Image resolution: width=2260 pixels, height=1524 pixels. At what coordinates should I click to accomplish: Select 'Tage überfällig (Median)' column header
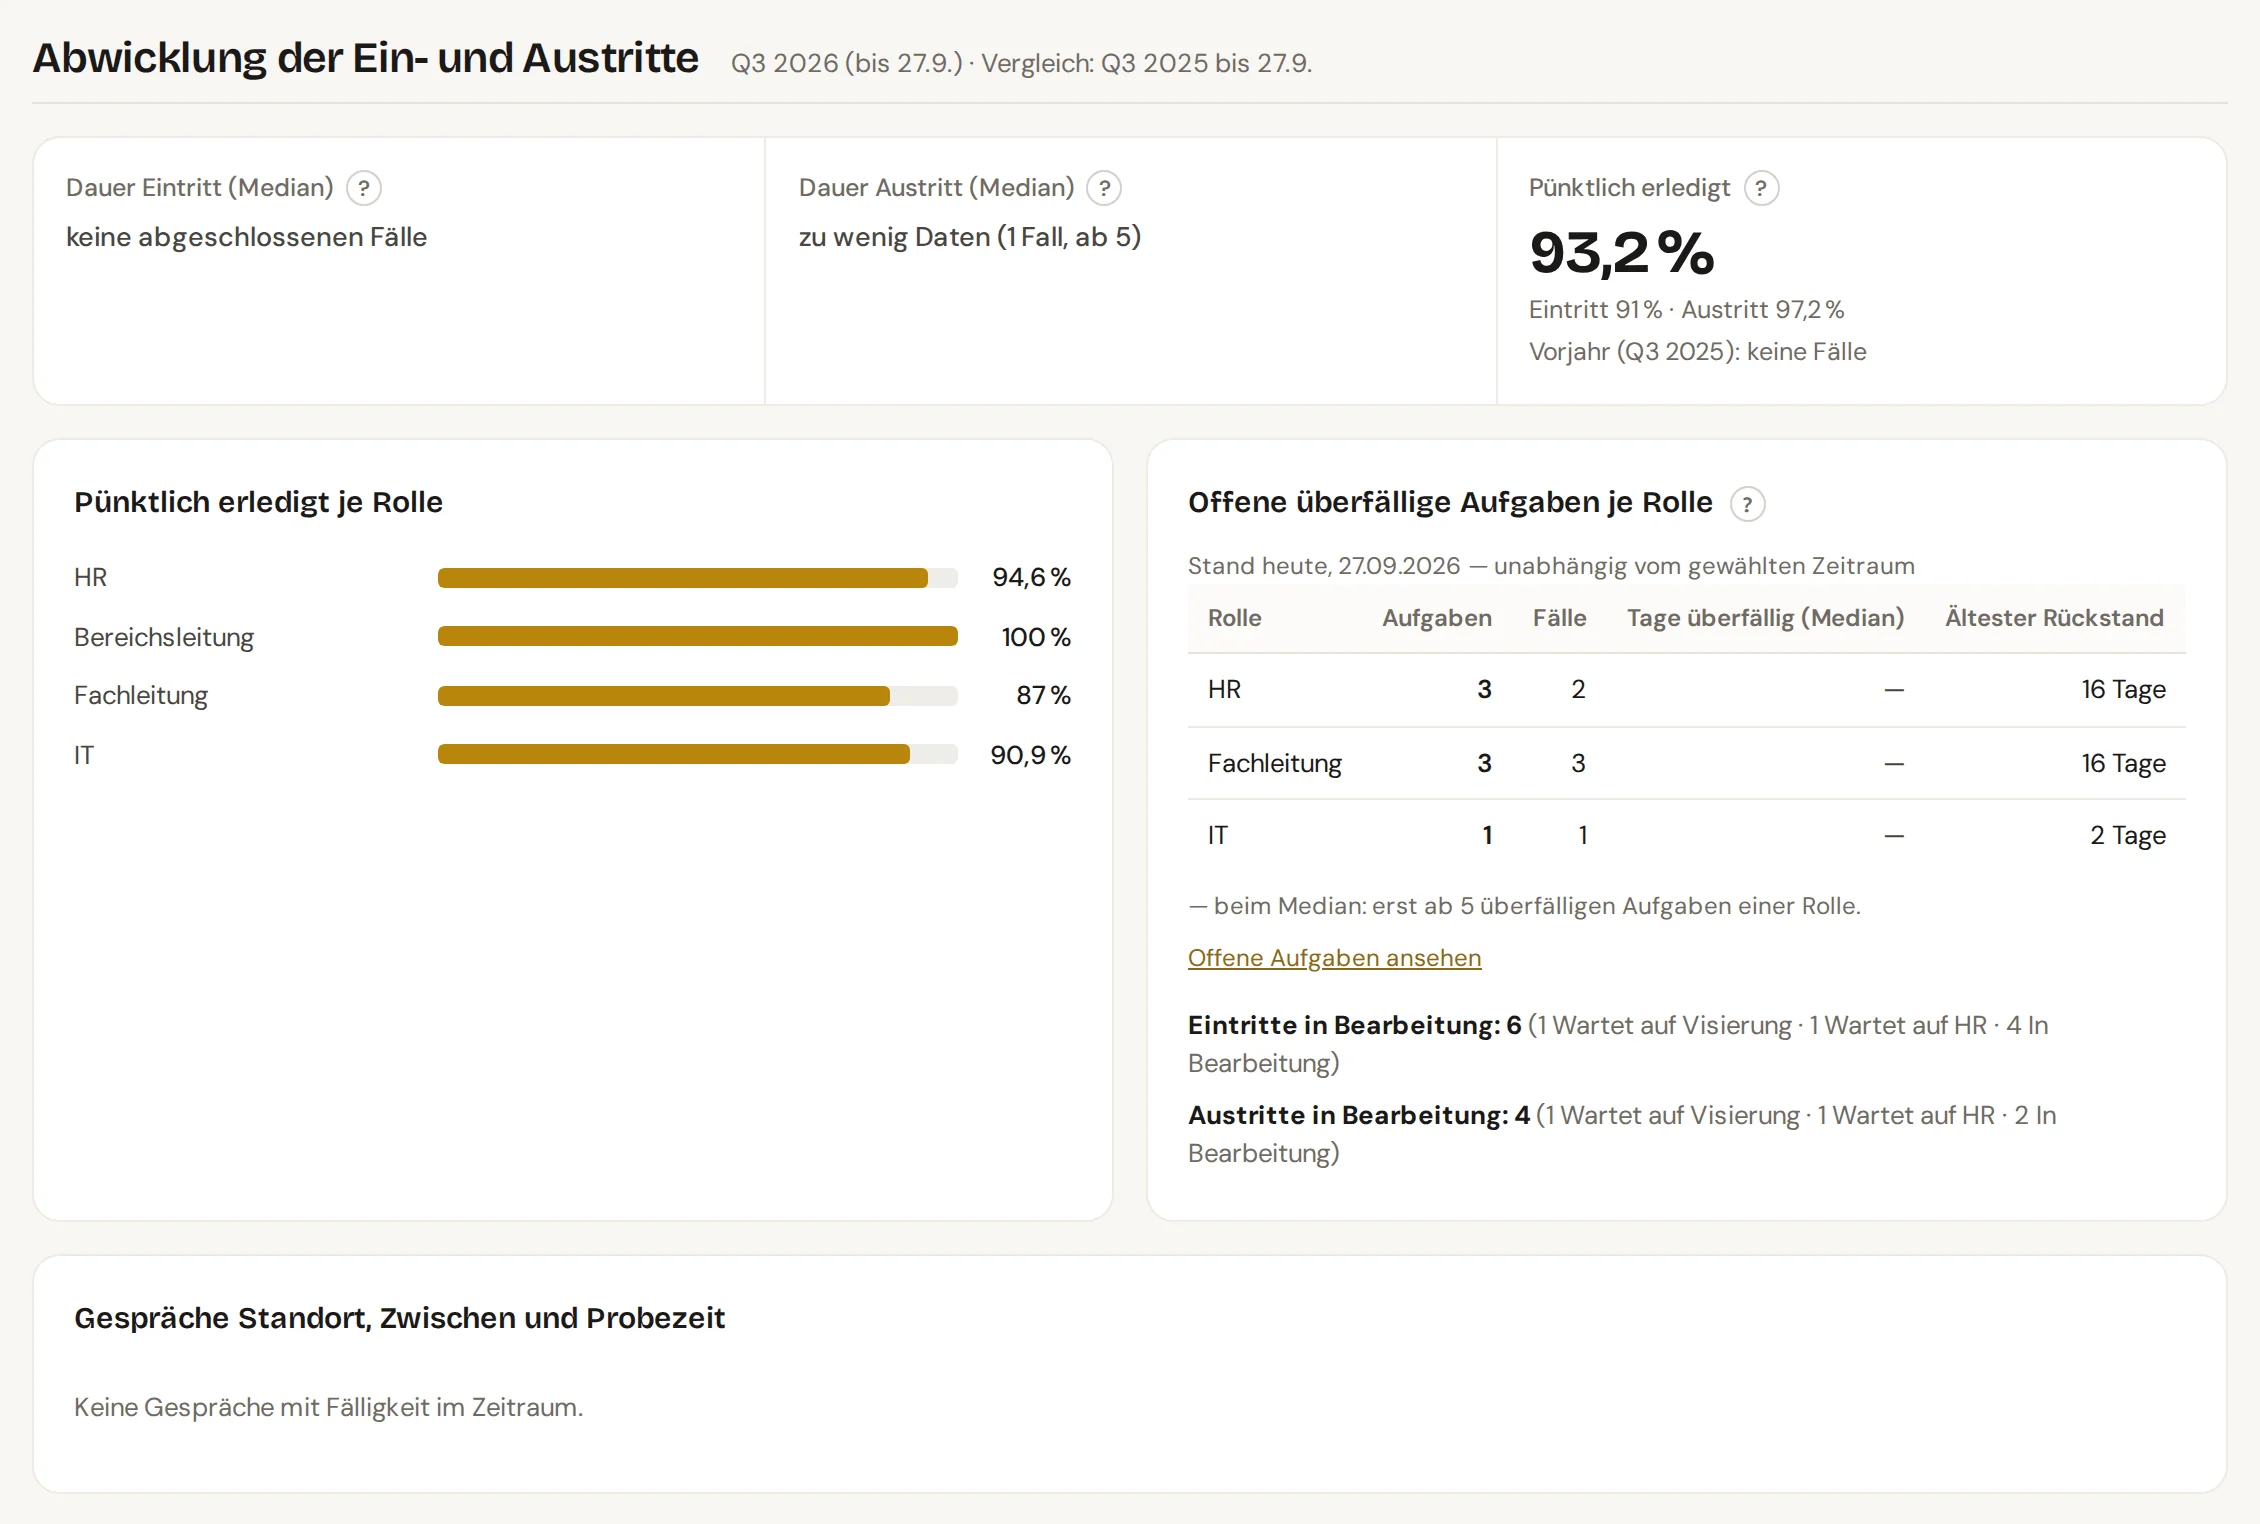coord(1765,618)
